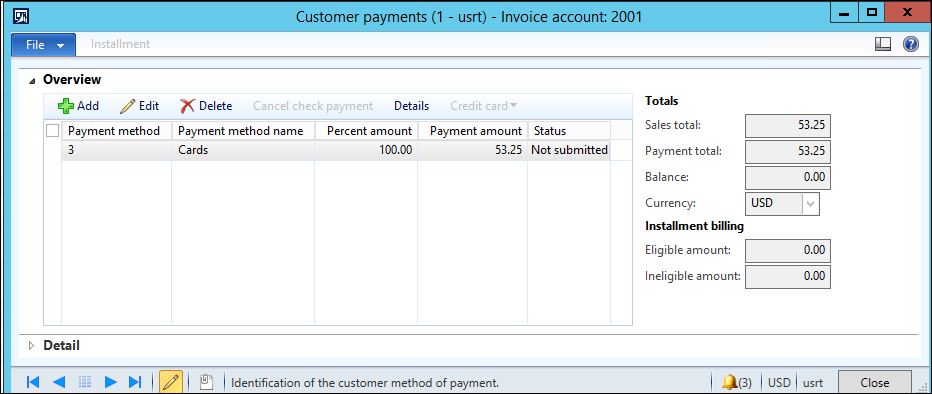Go to previous record arrow
Screen dimensions: 932x394
tap(59, 382)
